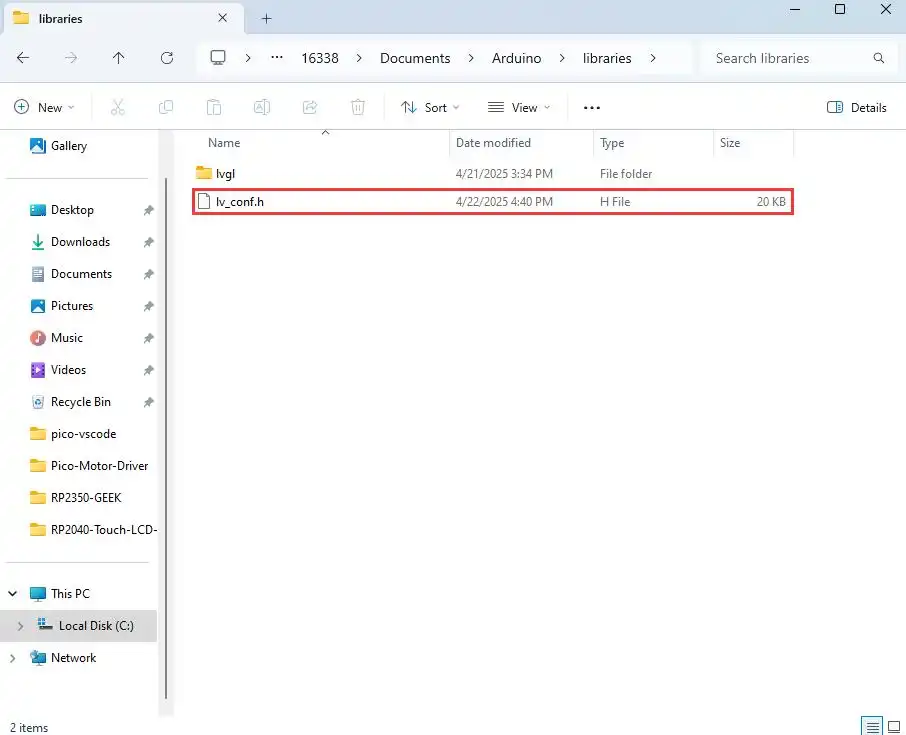Open the View dropdown menu
This screenshot has width=906, height=735.
tap(518, 107)
